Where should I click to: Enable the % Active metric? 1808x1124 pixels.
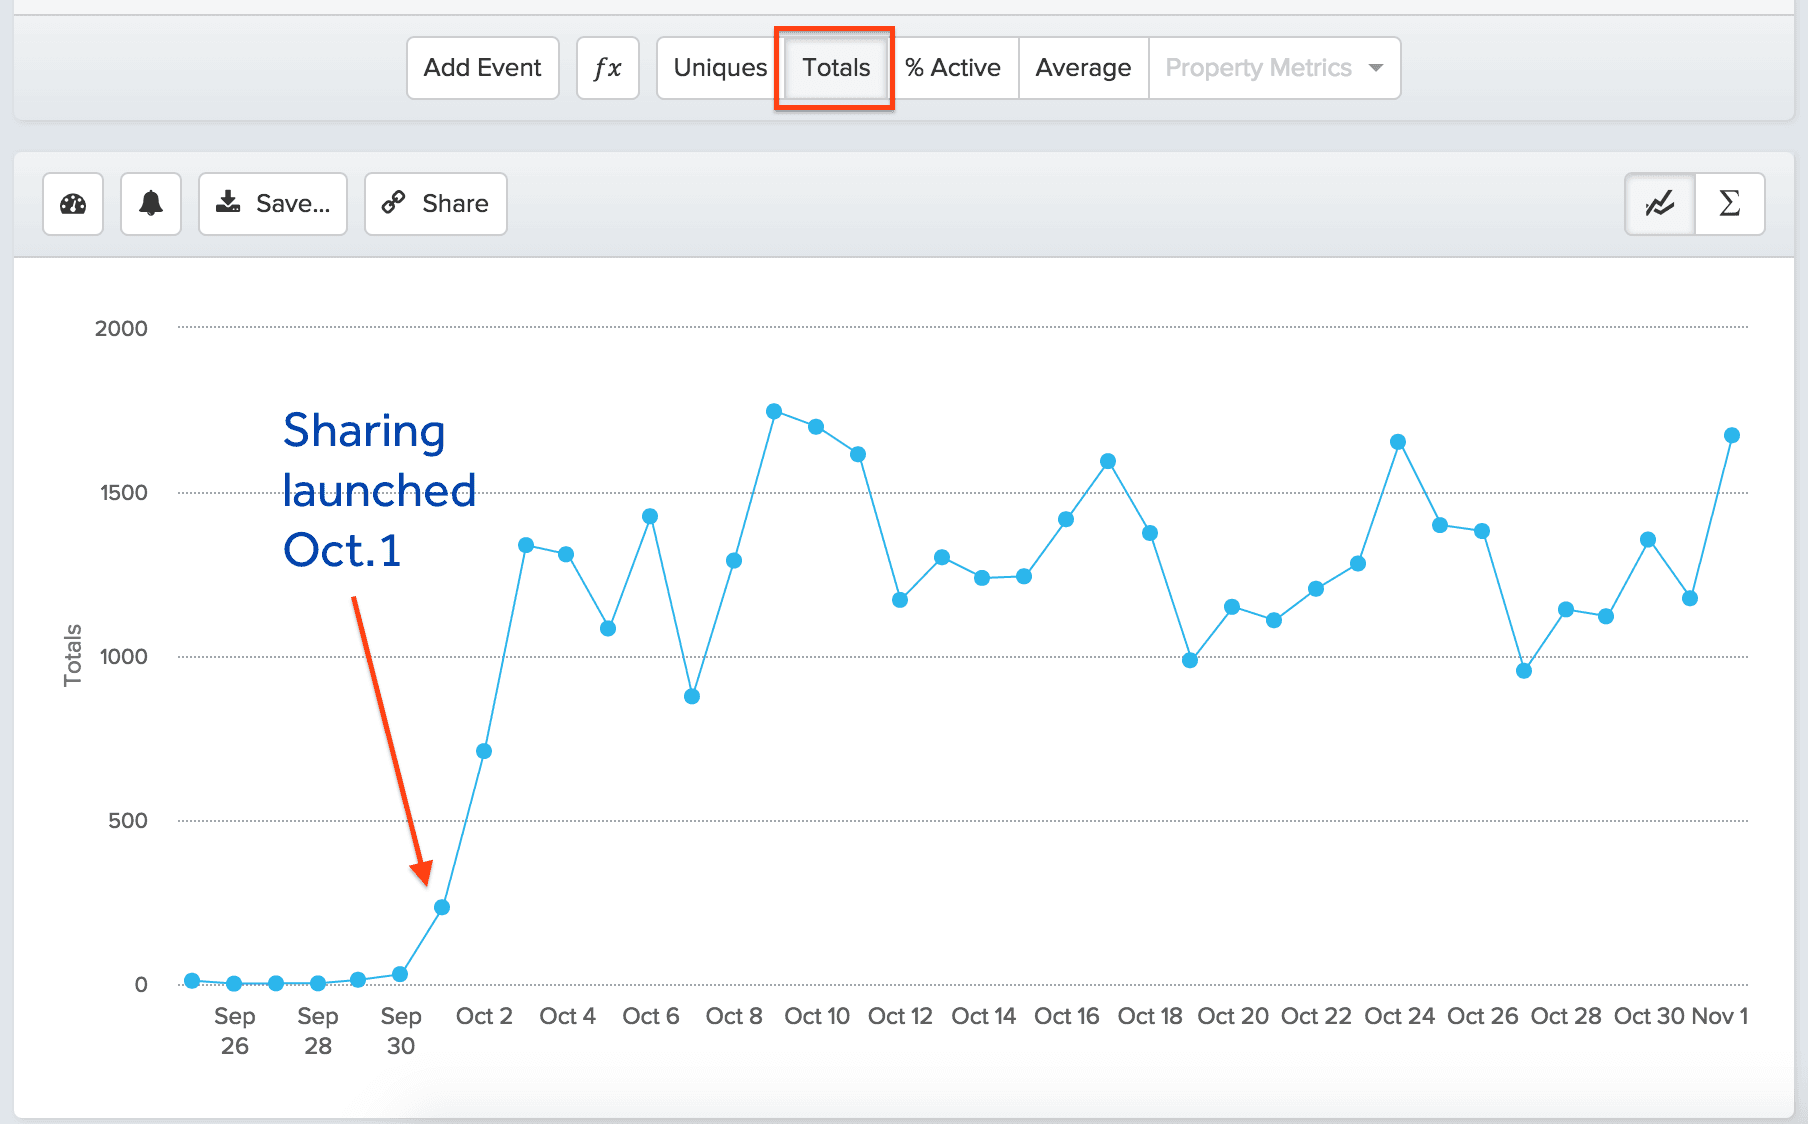(952, 67)
